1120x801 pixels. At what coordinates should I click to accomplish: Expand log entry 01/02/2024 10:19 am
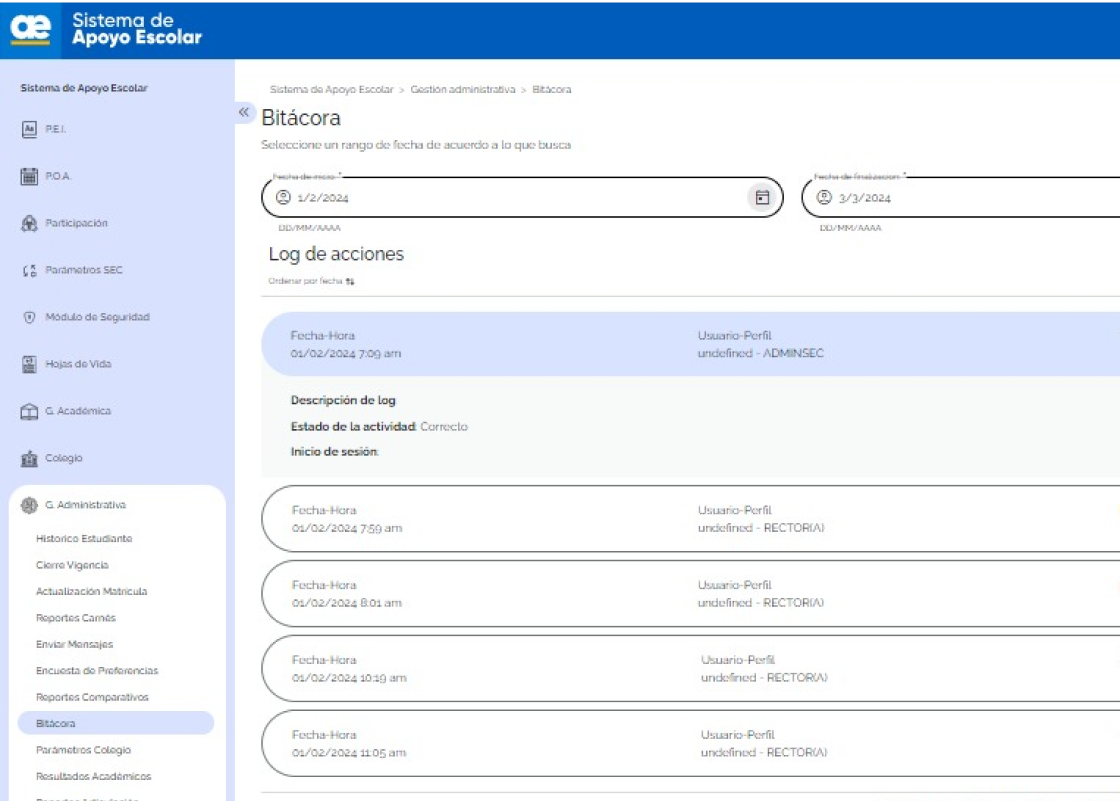click(691, 669)
